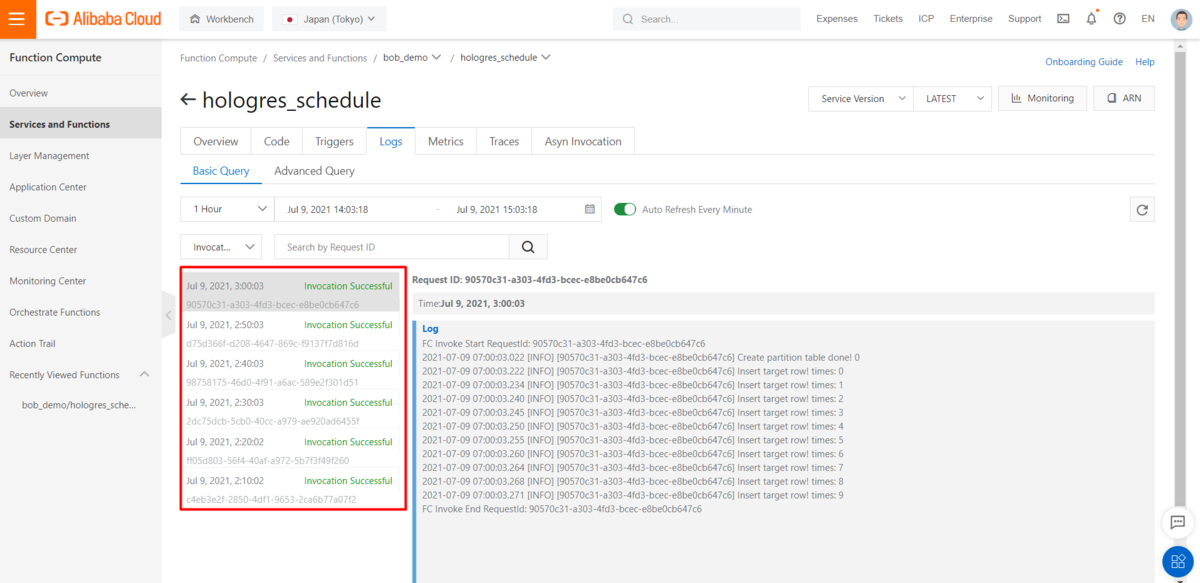This screenshot has height=583, width=1200.
Task: Open the Help link
Action: (1145, 62)
